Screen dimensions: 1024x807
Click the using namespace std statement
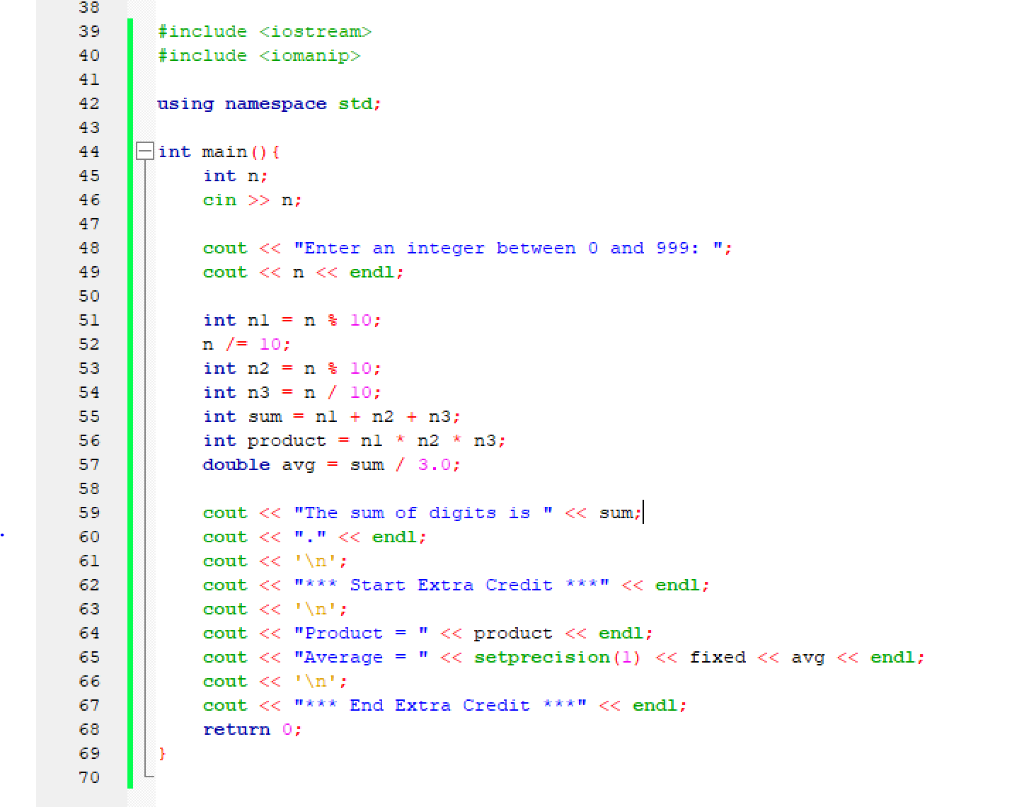(270, 103)
